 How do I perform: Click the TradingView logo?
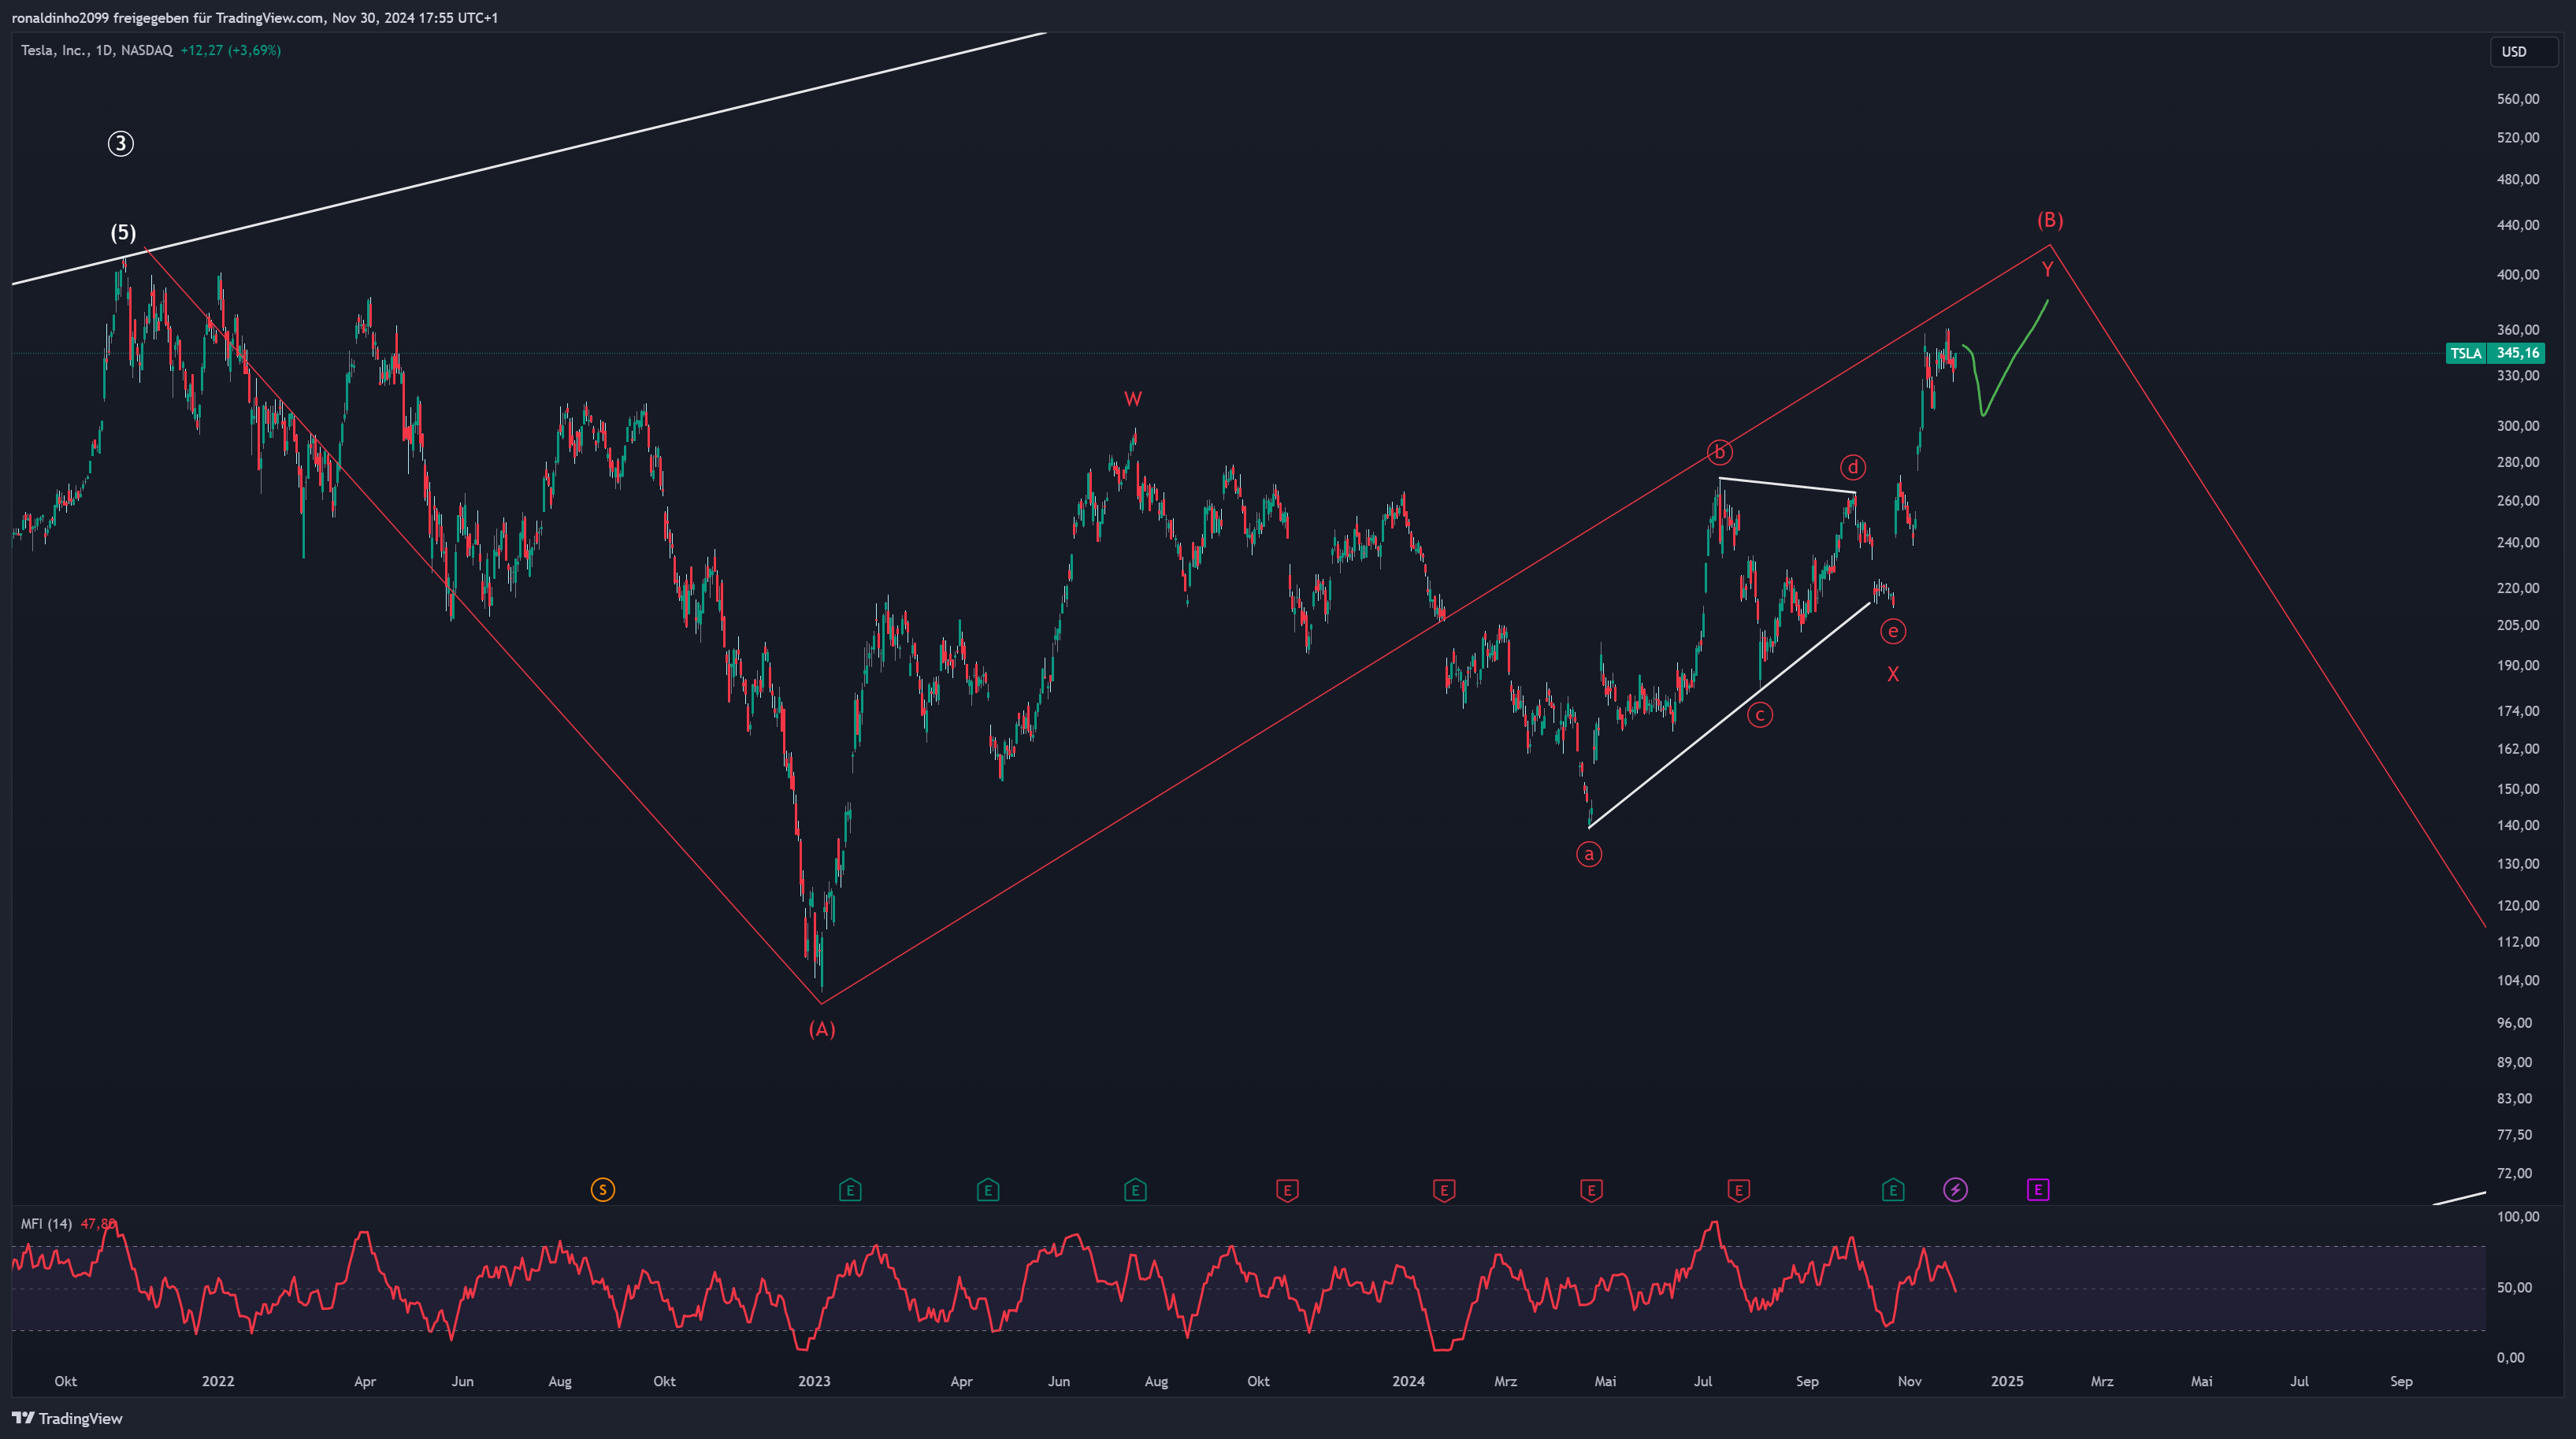pyautogui.click(x=67, y=1418)
